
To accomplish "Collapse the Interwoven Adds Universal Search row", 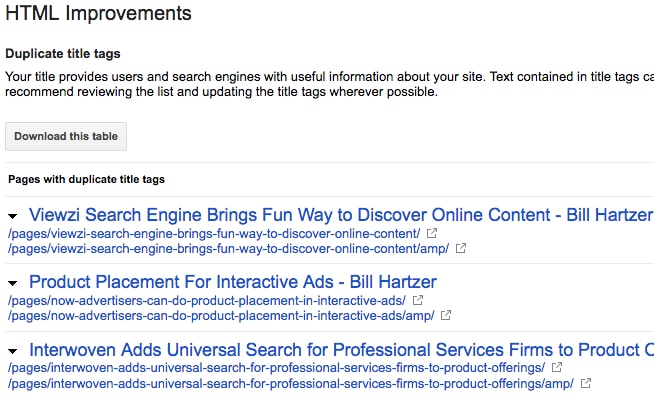I will [13, 351].
